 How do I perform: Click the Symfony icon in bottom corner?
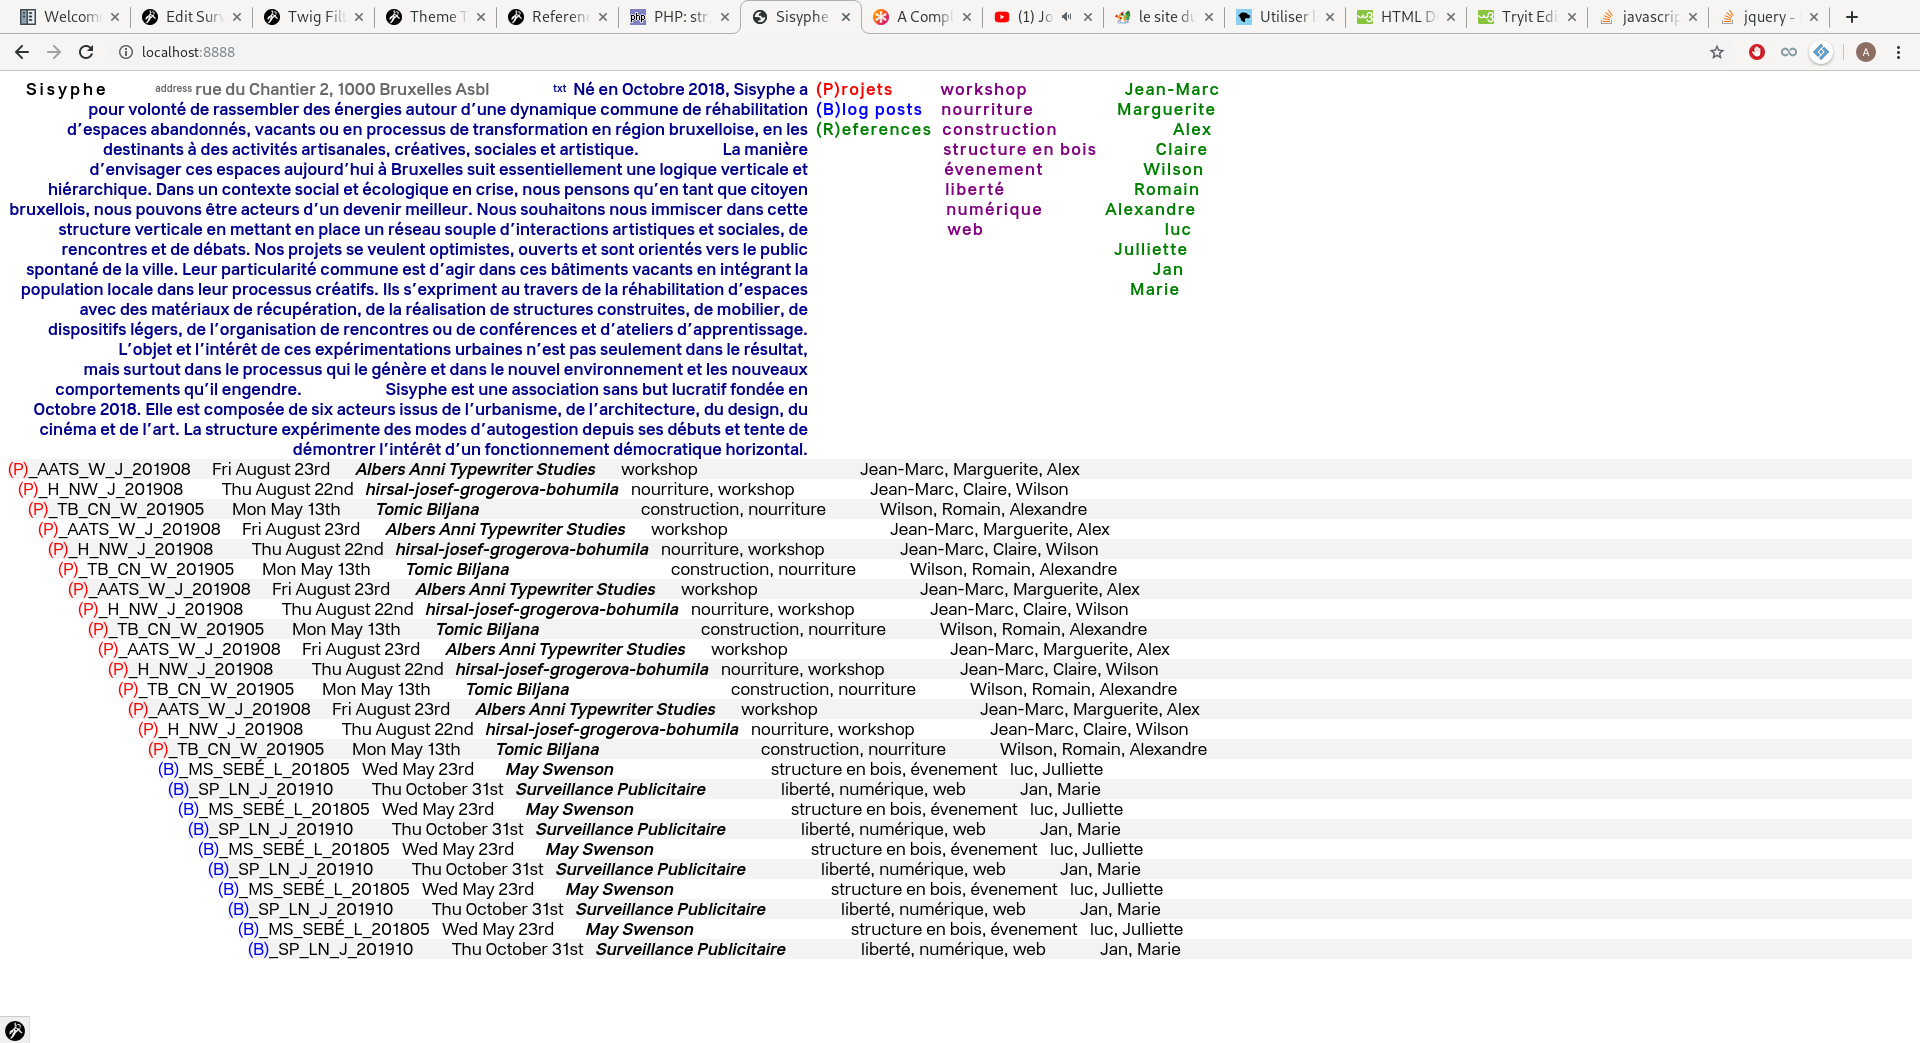[15, 1030]
